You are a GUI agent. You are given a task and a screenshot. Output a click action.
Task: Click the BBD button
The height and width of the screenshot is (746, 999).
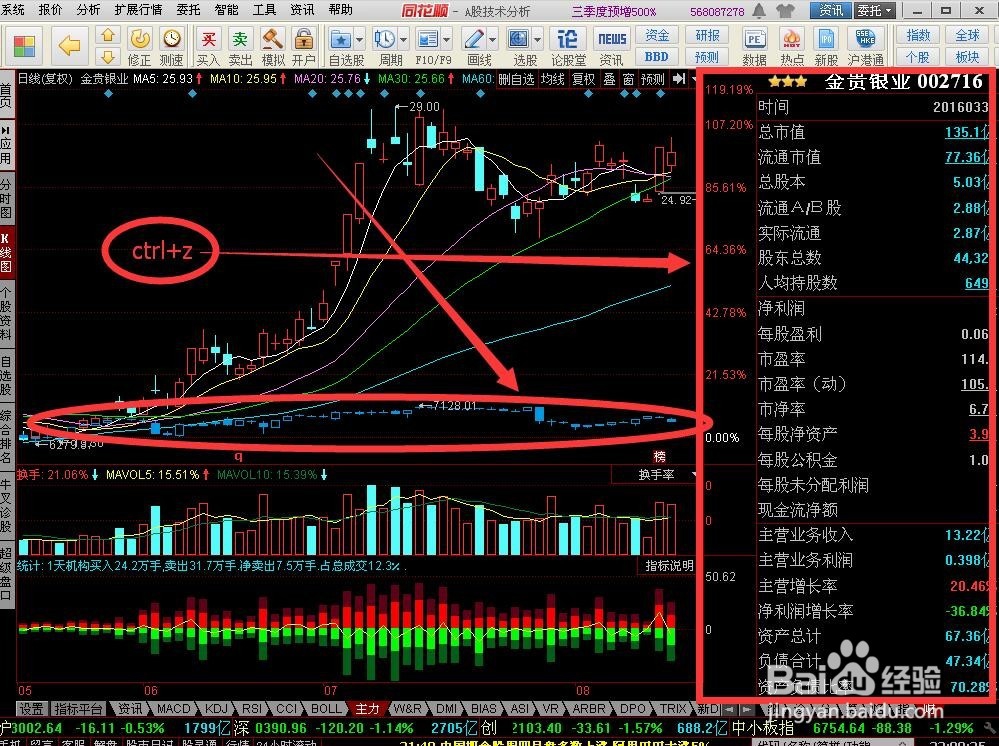(657, 57)
